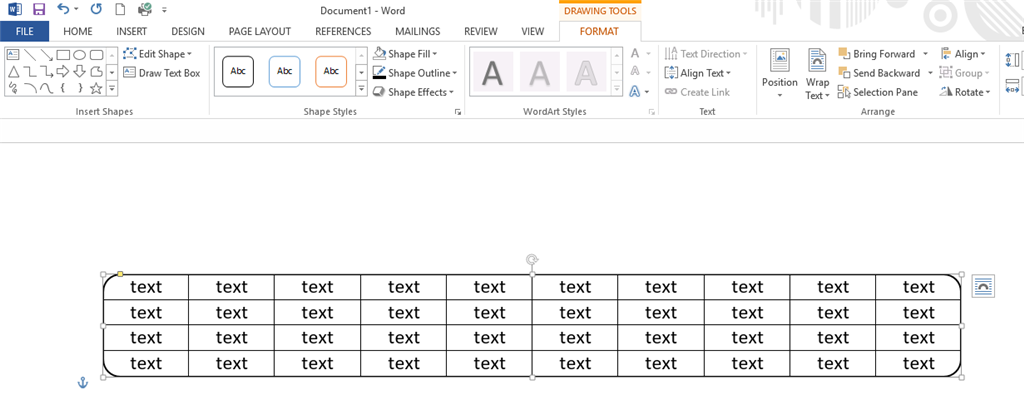
Task: Switch to the HOME tab
Action: coord(78,31)
